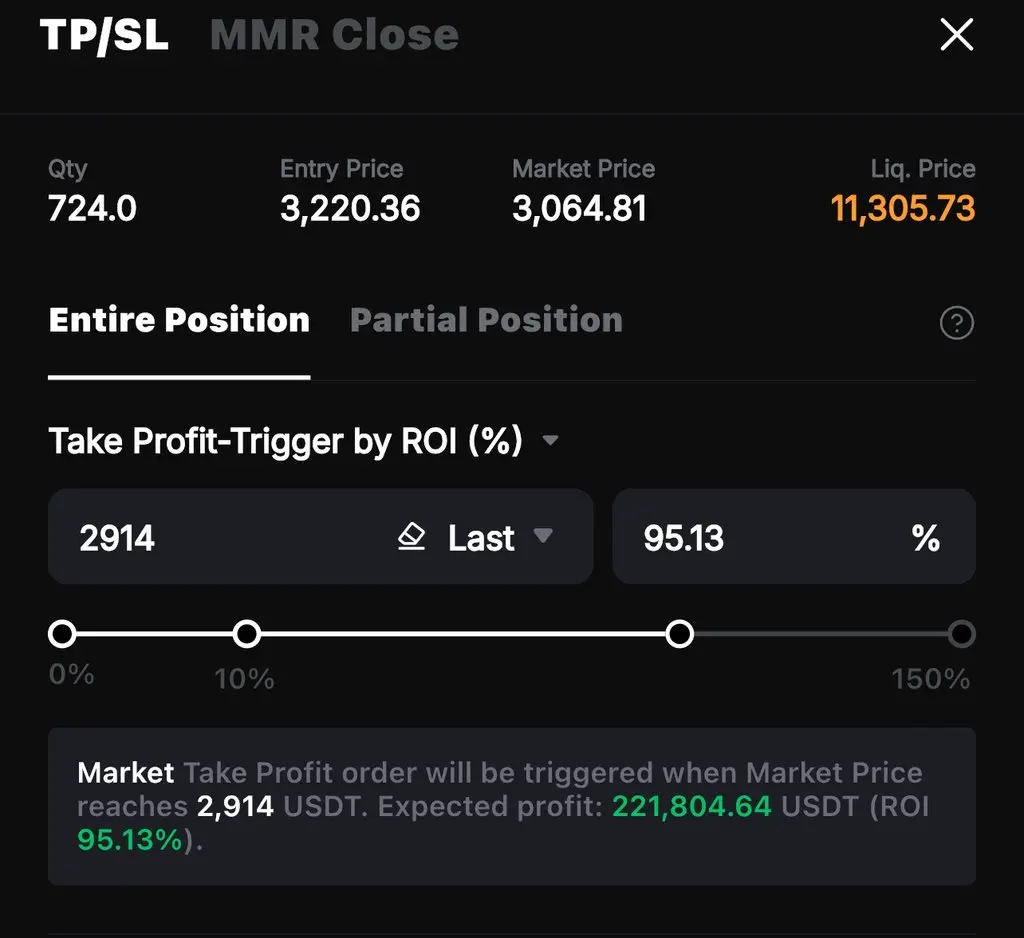
Task: Select the TP/SL tab
Action: point(104,36)
